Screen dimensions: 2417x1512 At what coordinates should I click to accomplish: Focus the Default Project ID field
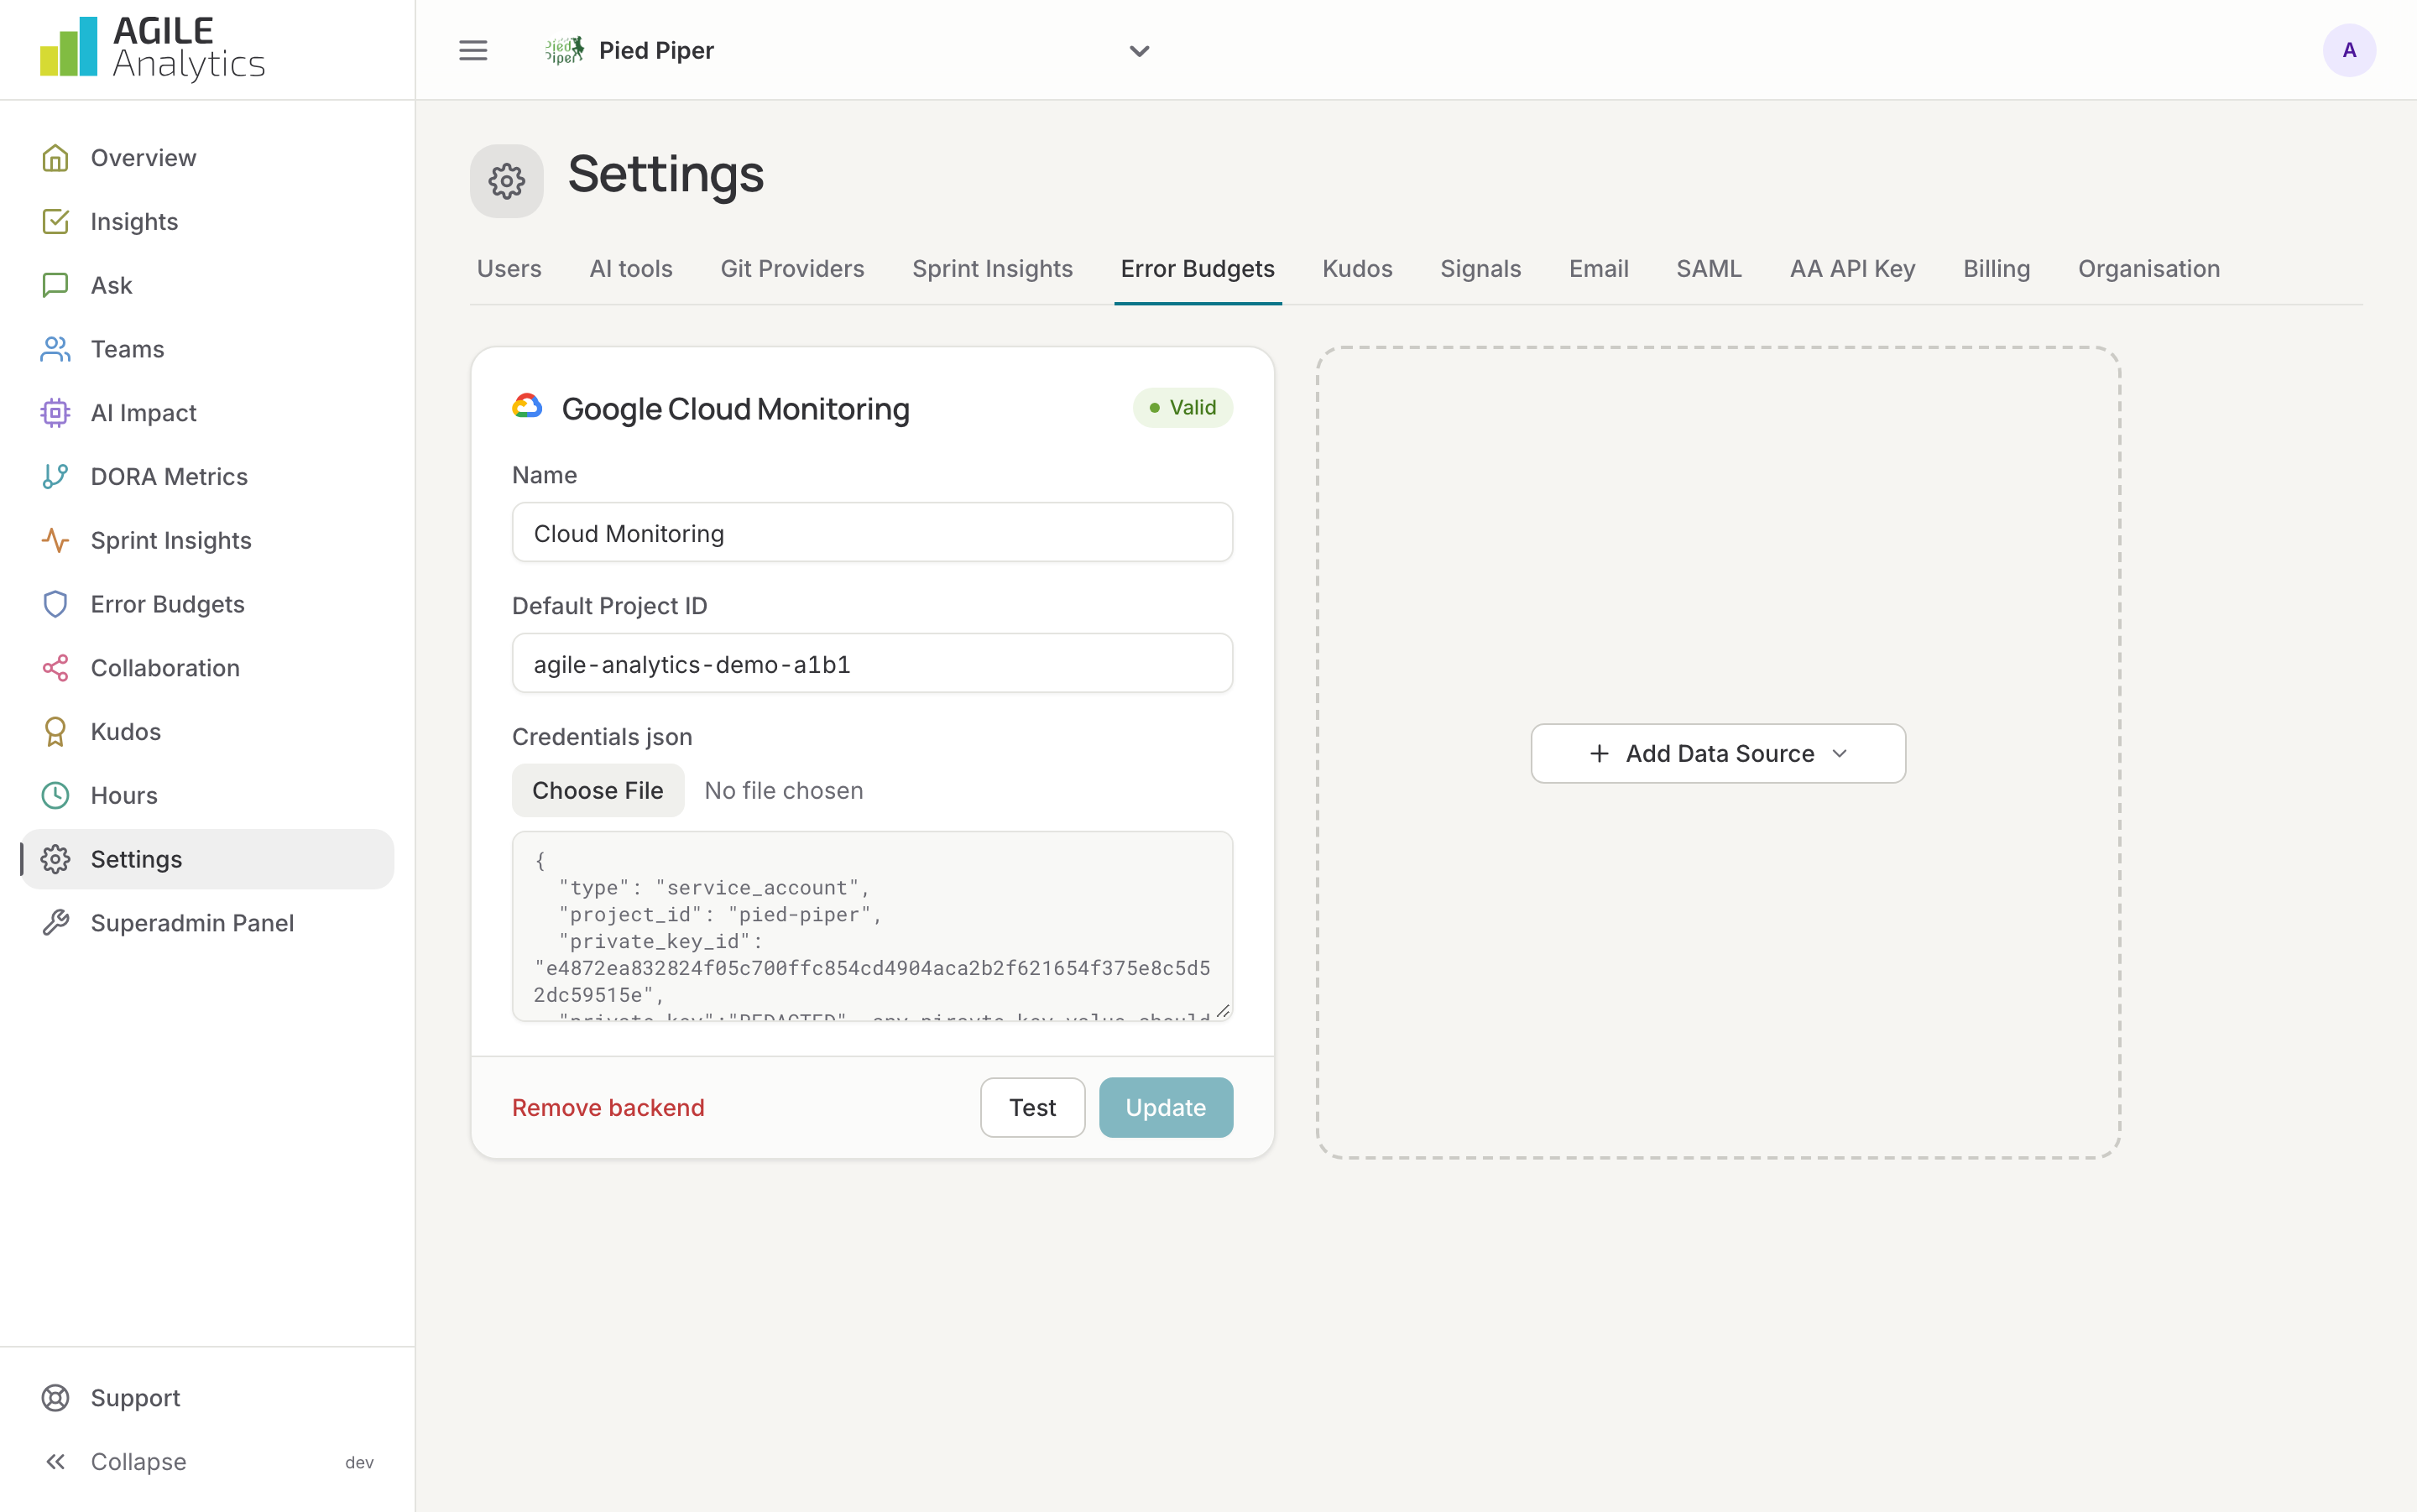(872, 664)
